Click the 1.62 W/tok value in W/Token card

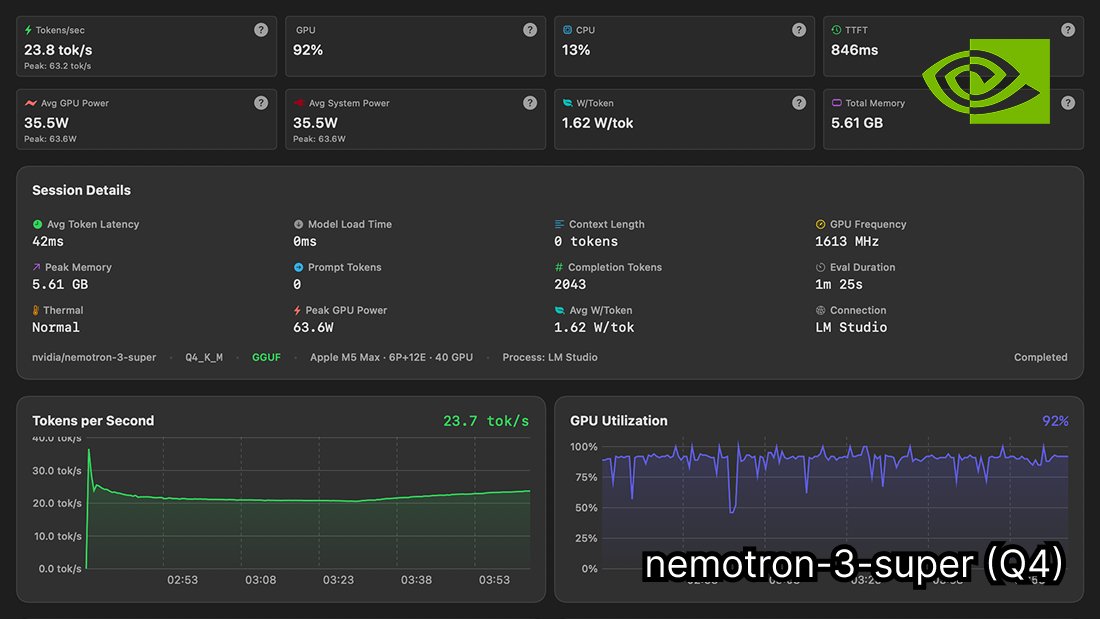coord(598,123)
